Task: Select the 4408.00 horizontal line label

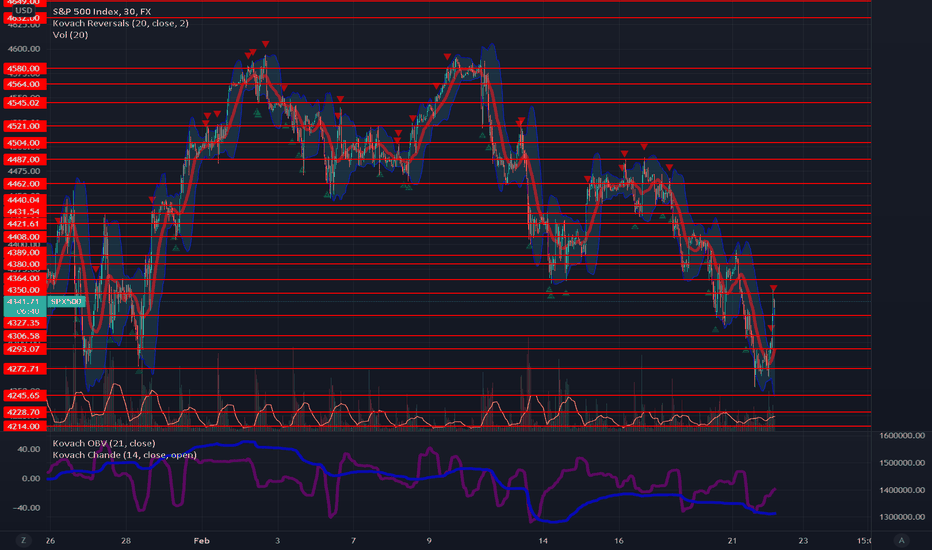Action: pyautogui.click(x=24, y=237)
